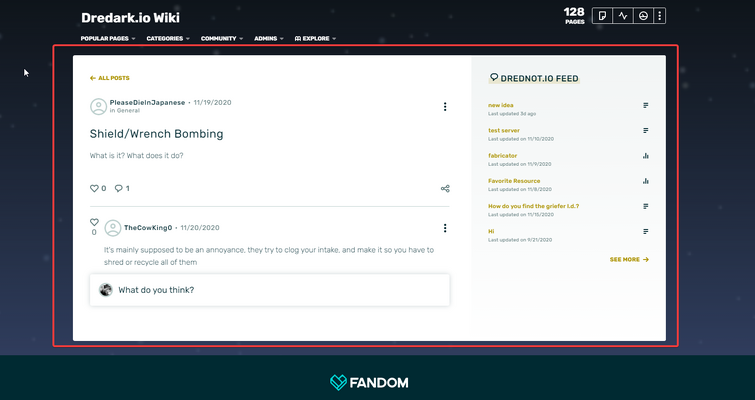Screen dimensions: 755x400
Task: Open 'How do you find the griefer i.d.?' post
Action: (534, 206)
